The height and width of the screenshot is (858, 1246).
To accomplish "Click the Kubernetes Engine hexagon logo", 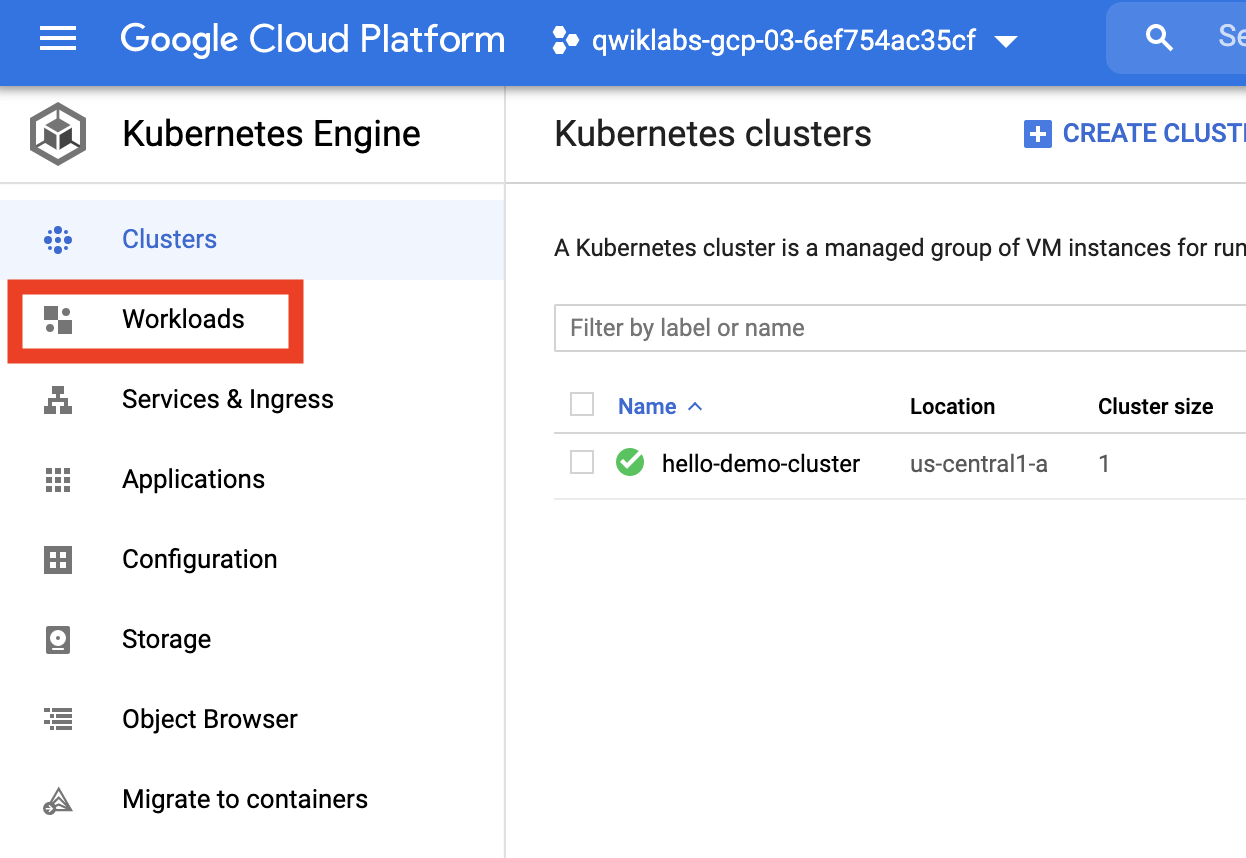I will (x=58, y=133).
